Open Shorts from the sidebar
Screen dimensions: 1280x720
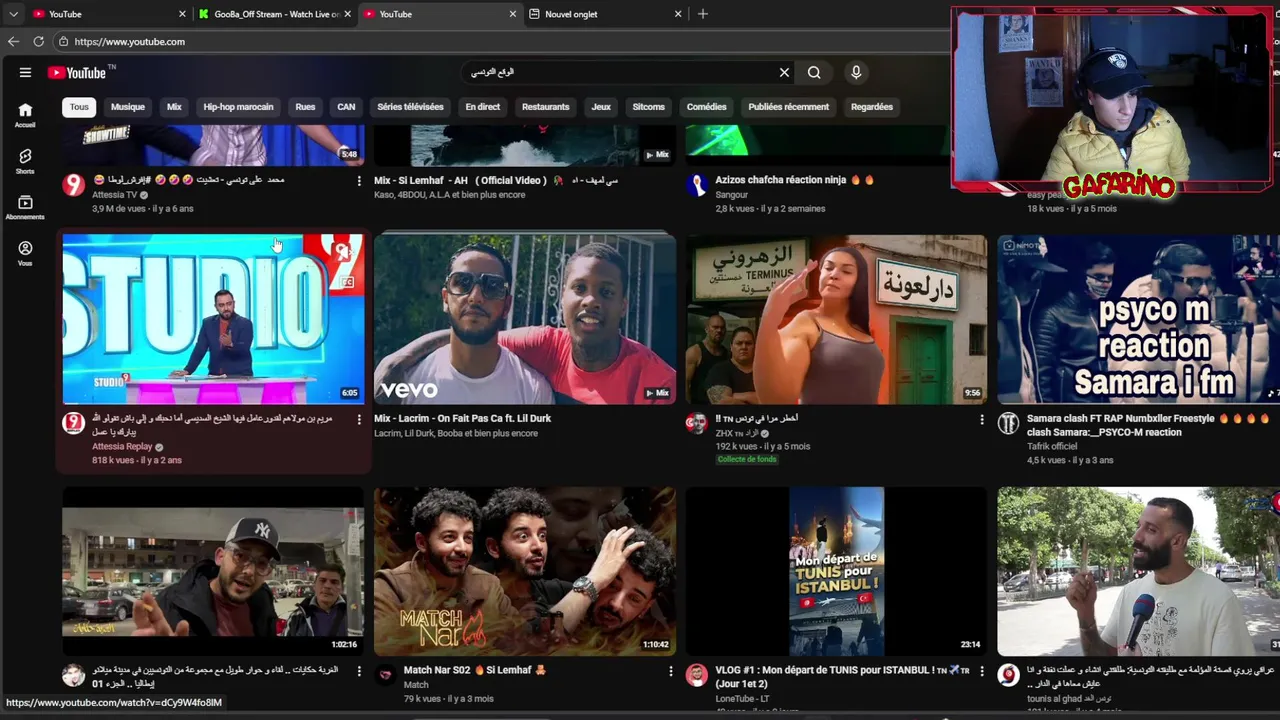tap(25, 161)
